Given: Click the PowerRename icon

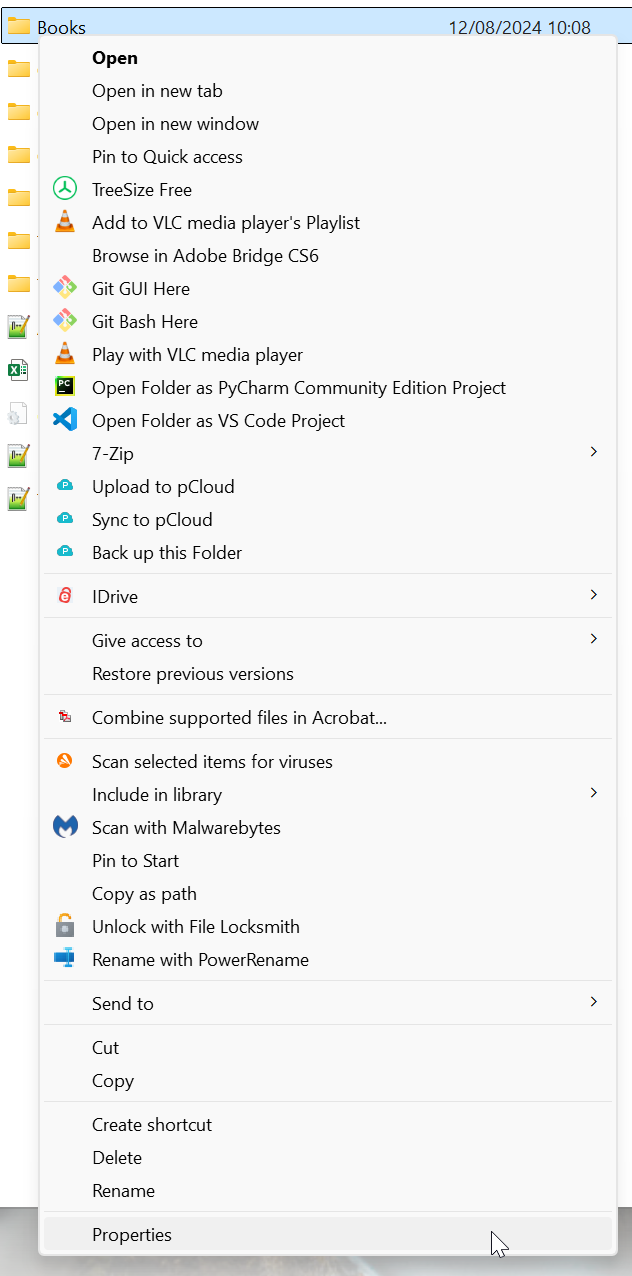Looking at the screenshot, I should (65, 960).
